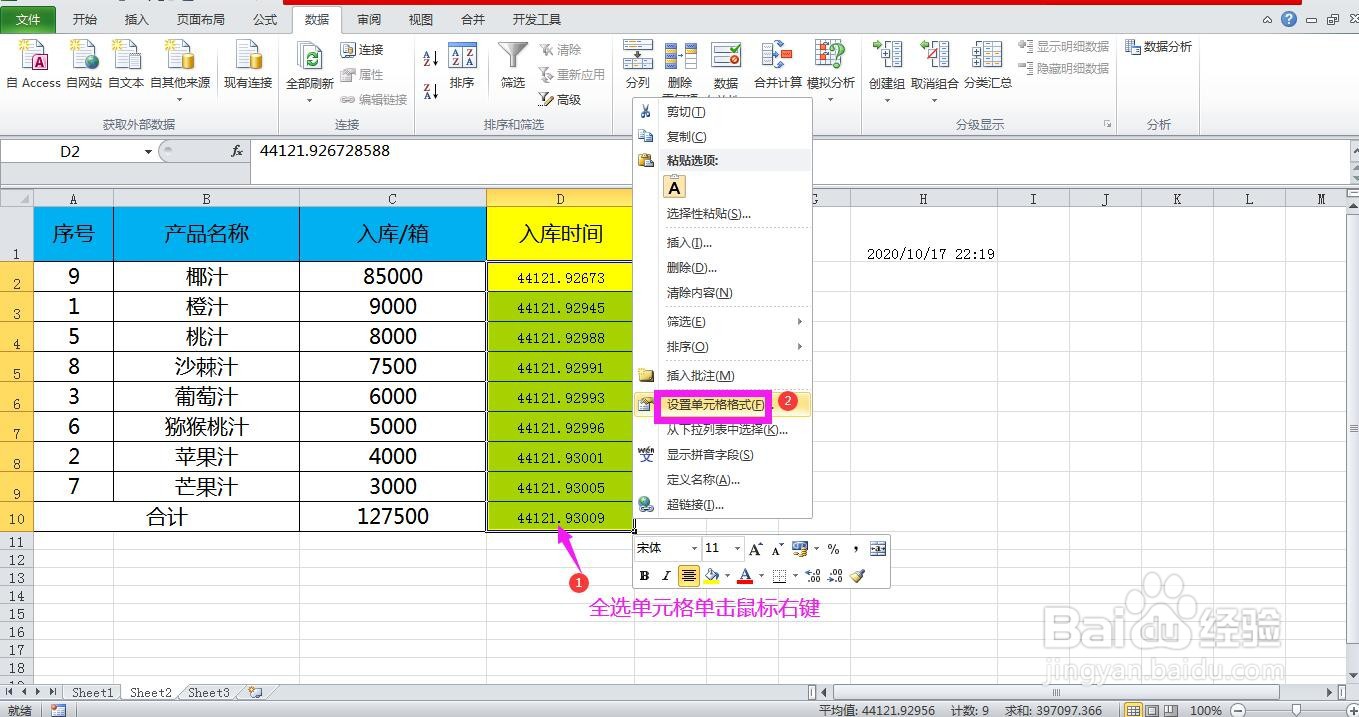Launch 数据分析 (Data Analysis) tool
This screenshot has width=1359, height=717.
pyautogui.click(x=1158, y=46)
